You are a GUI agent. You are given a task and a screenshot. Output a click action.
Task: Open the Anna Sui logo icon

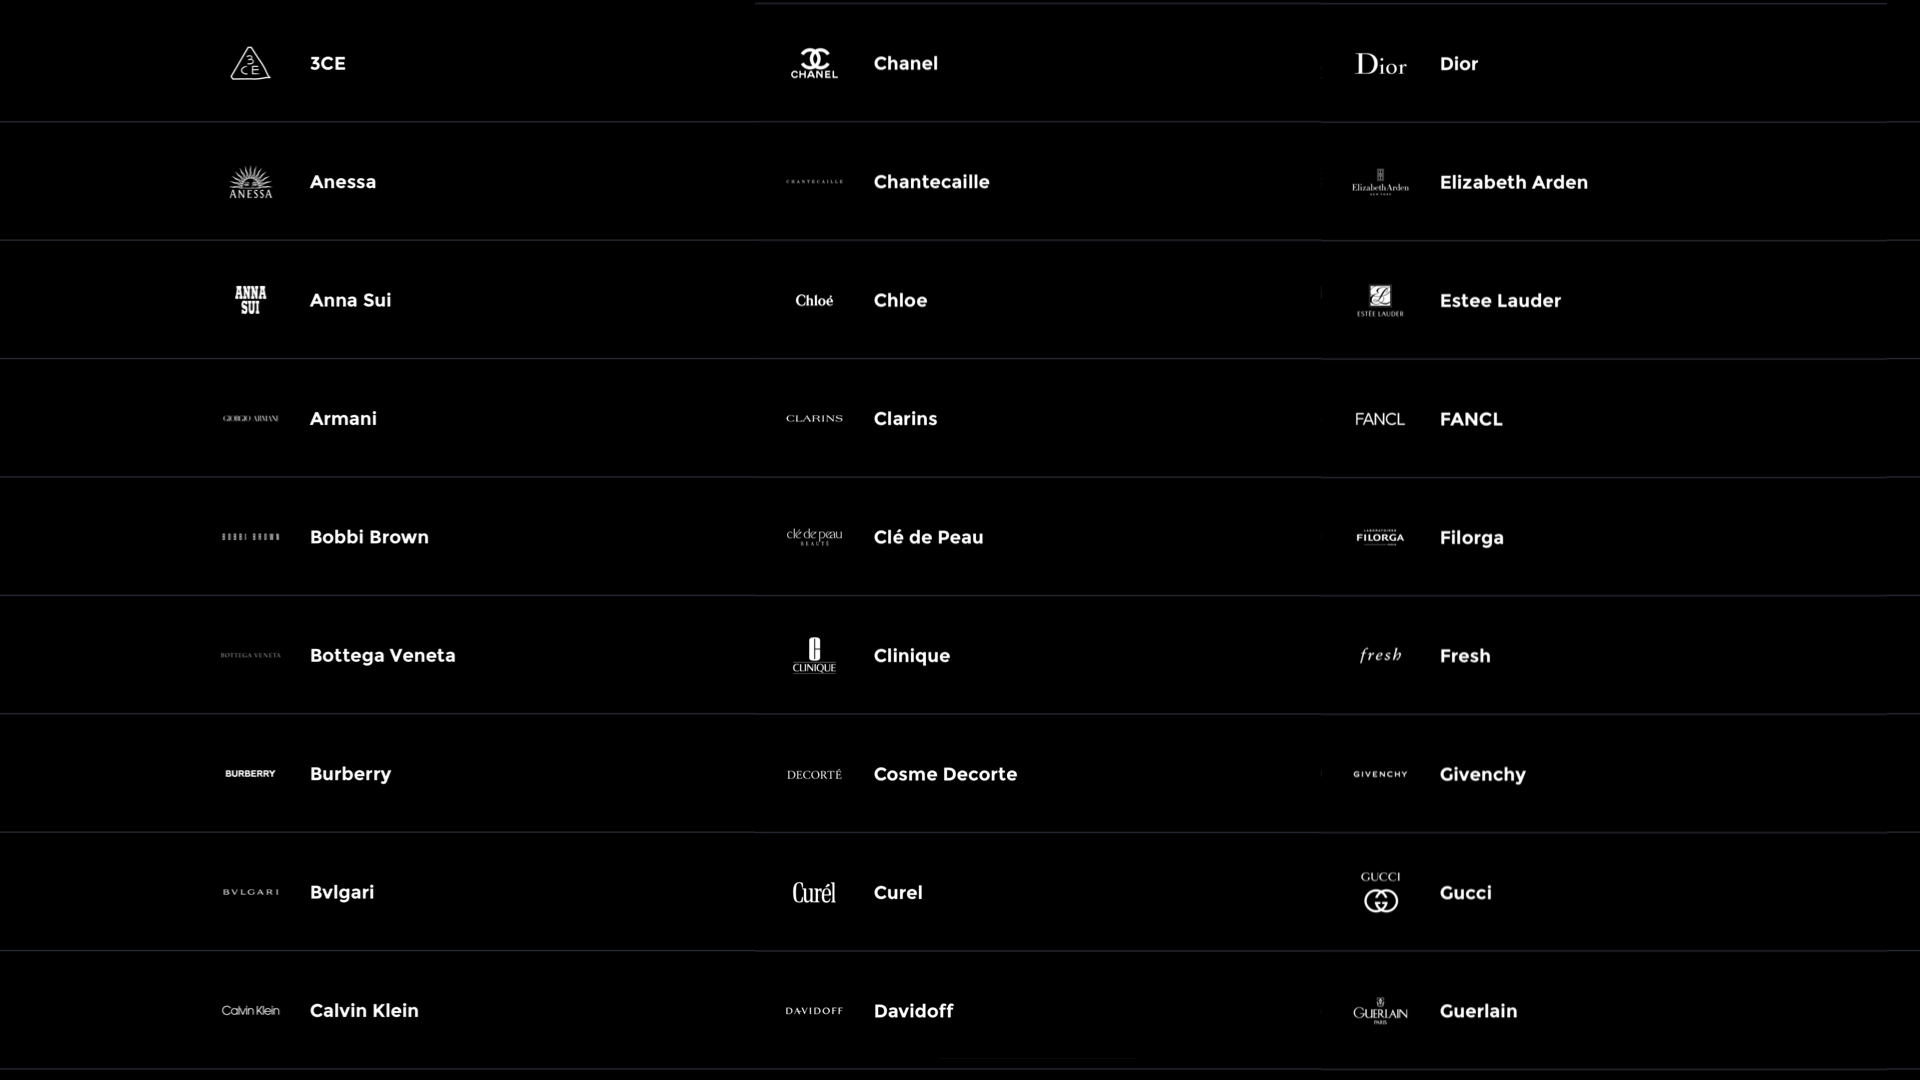[x=250, y=300]
